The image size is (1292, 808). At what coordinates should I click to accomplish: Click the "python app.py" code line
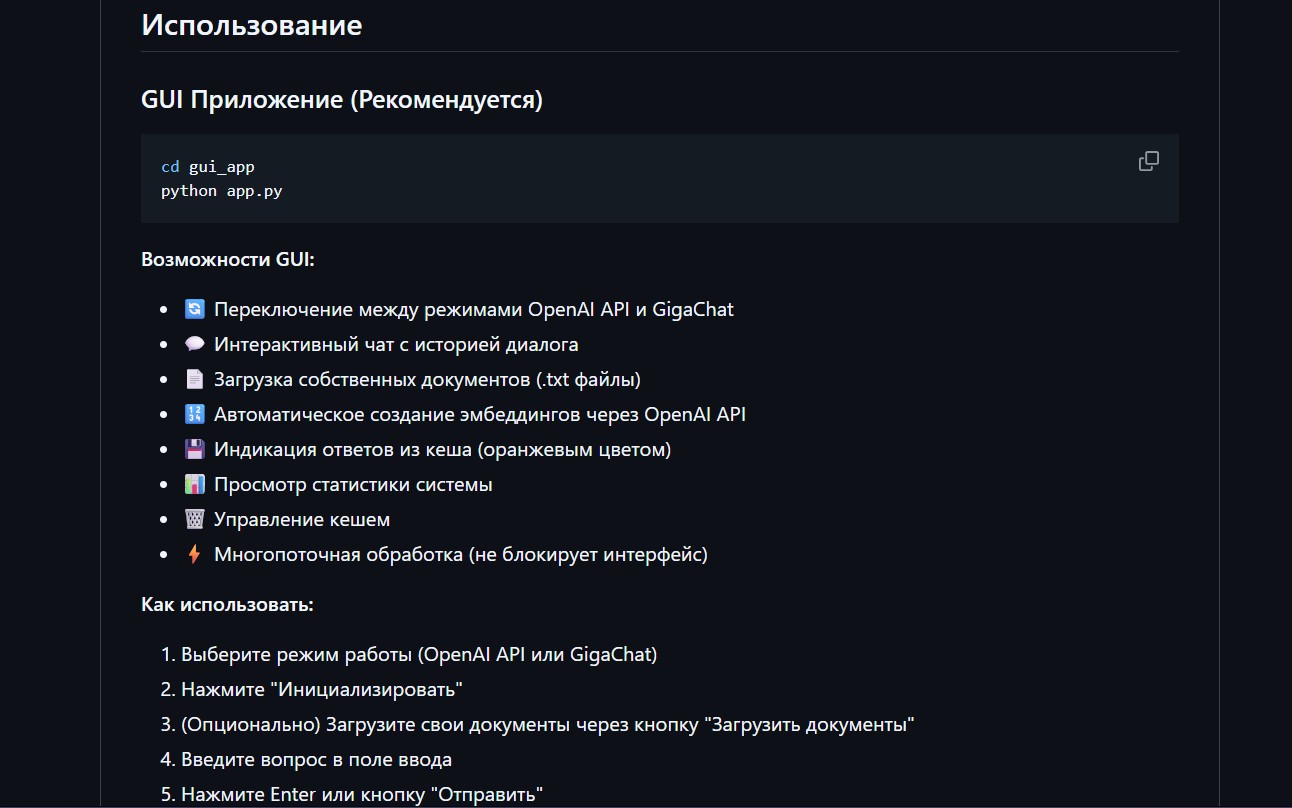[221, 190]
